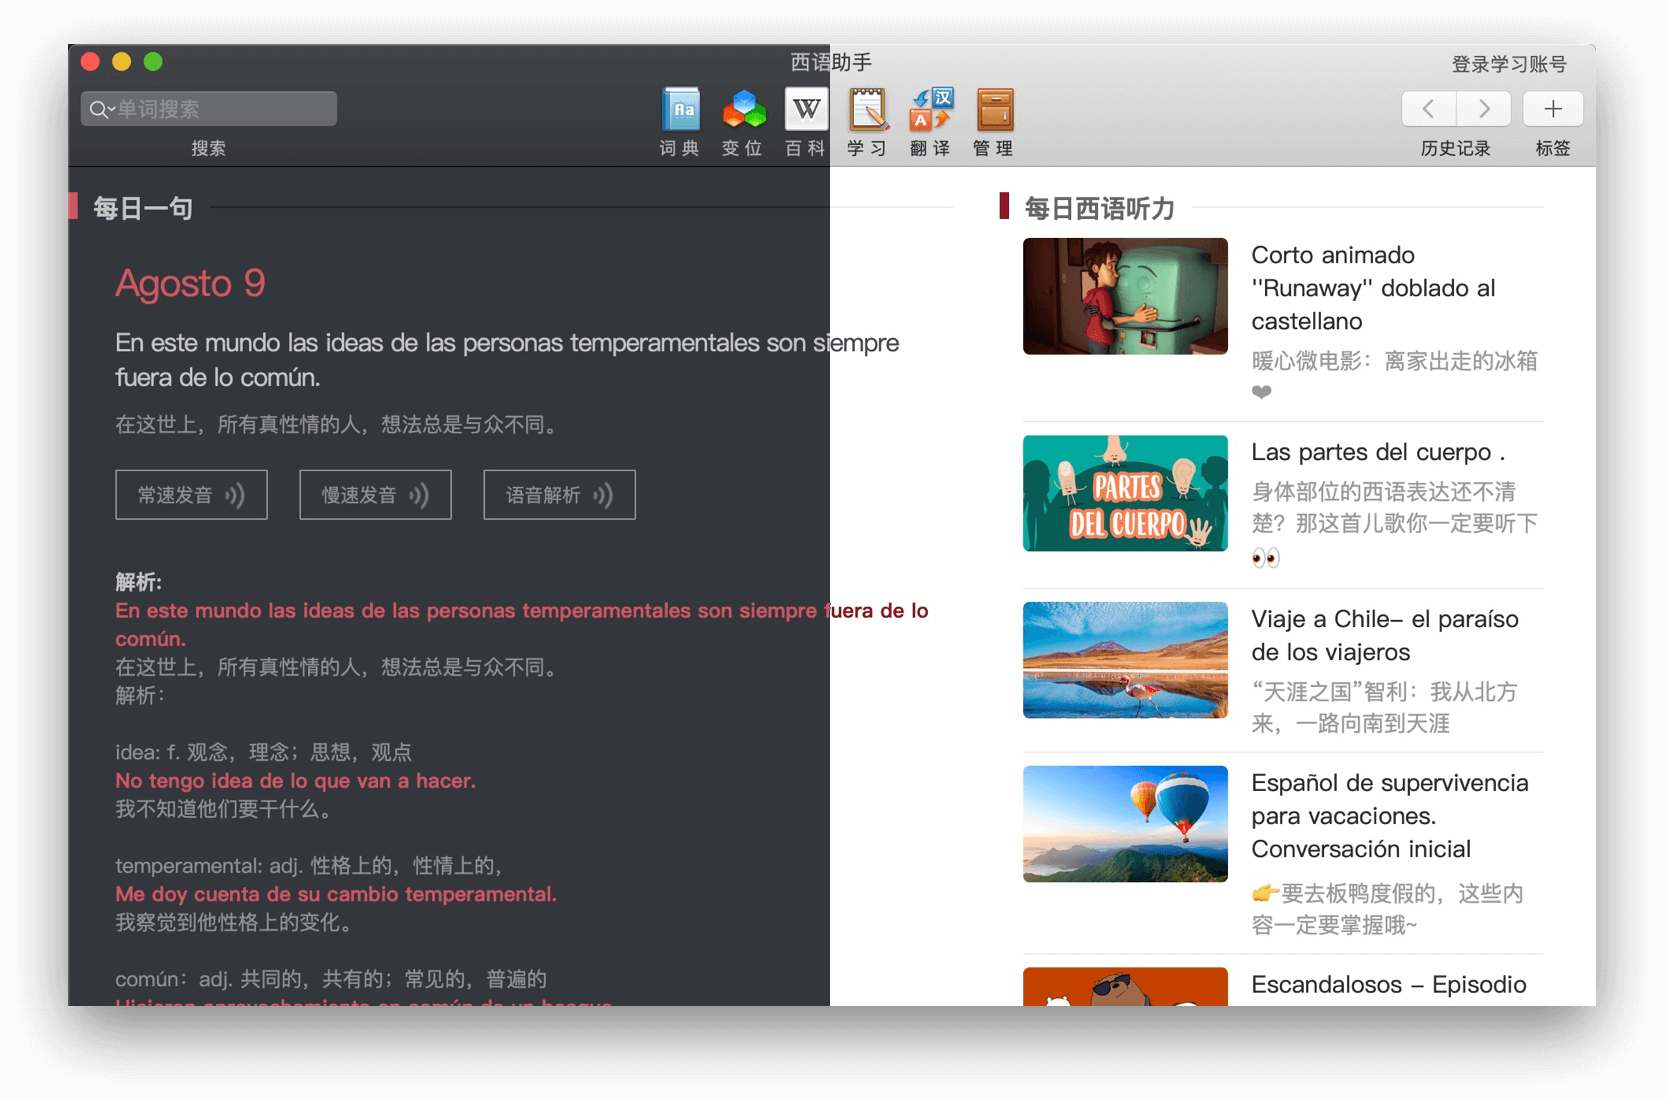This screenshot has height=1098, width=1668.
Task: Select the 变位 conjugation icon
Action: pos(743,110)
